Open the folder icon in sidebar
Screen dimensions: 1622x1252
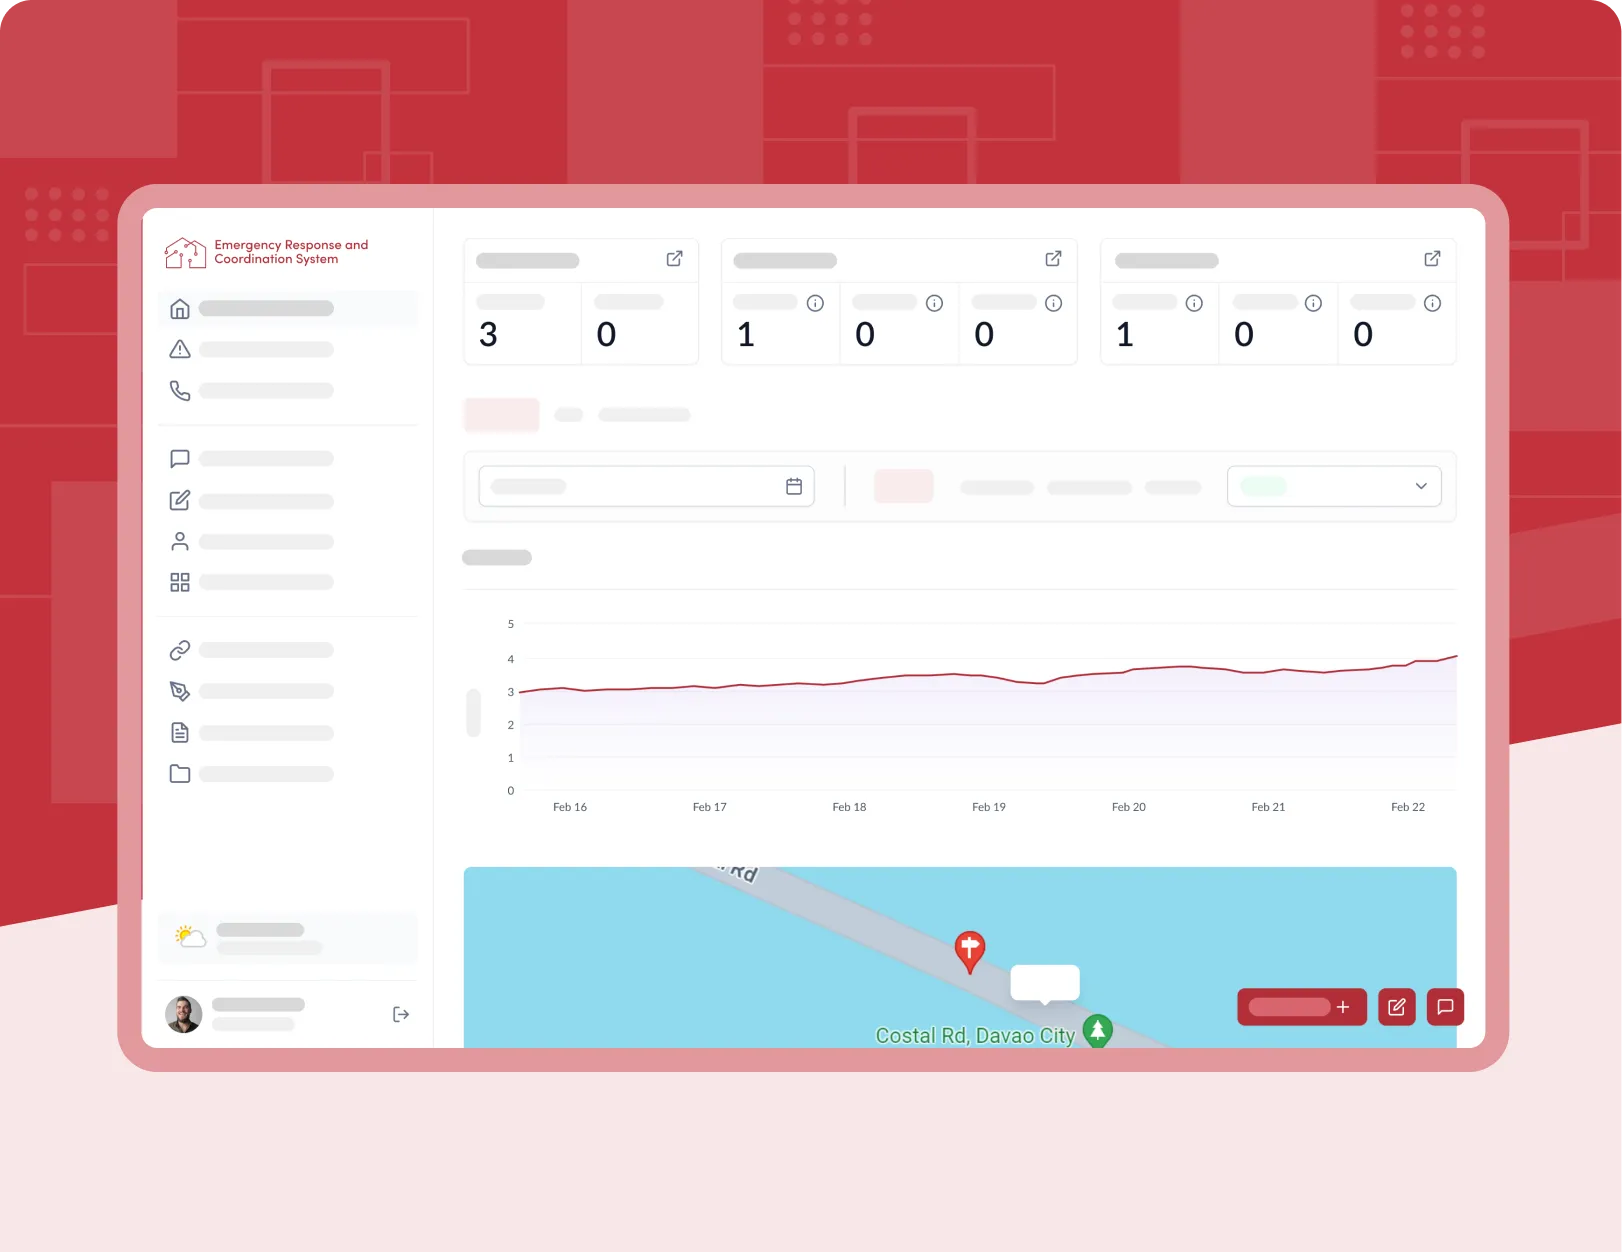[180, 774]
